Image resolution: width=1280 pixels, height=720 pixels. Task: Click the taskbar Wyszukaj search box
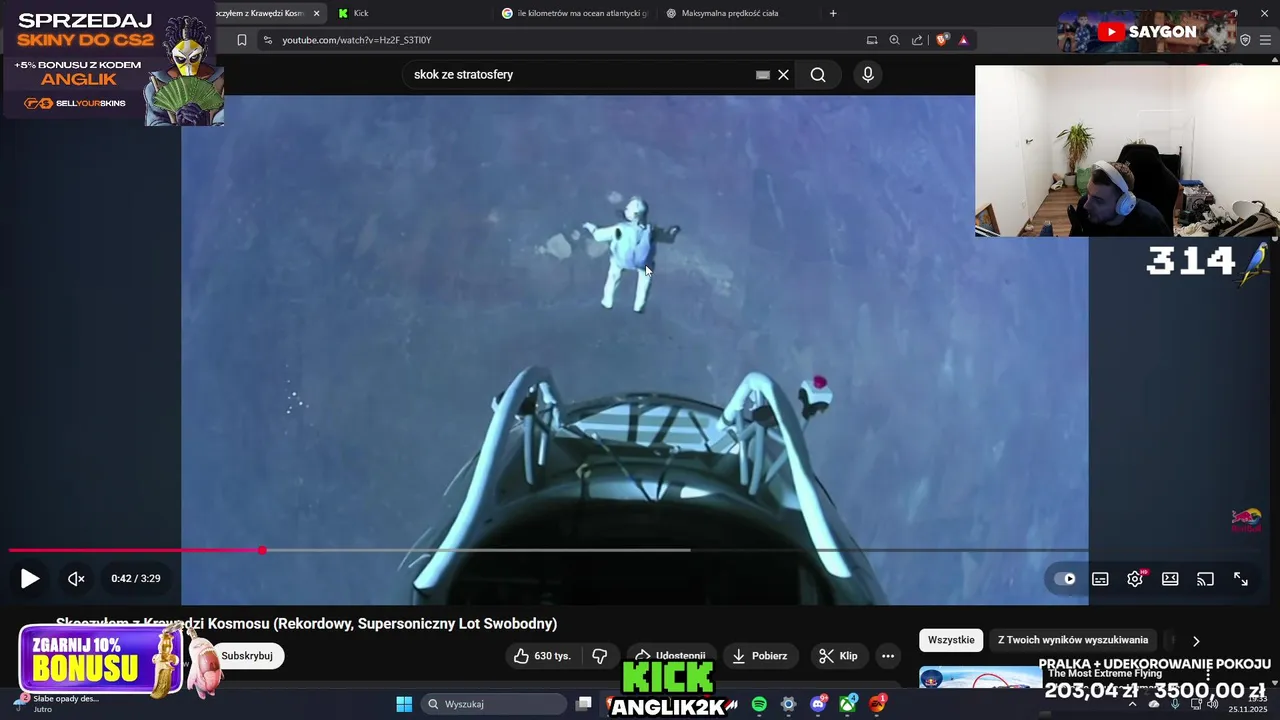pos(494,704)
